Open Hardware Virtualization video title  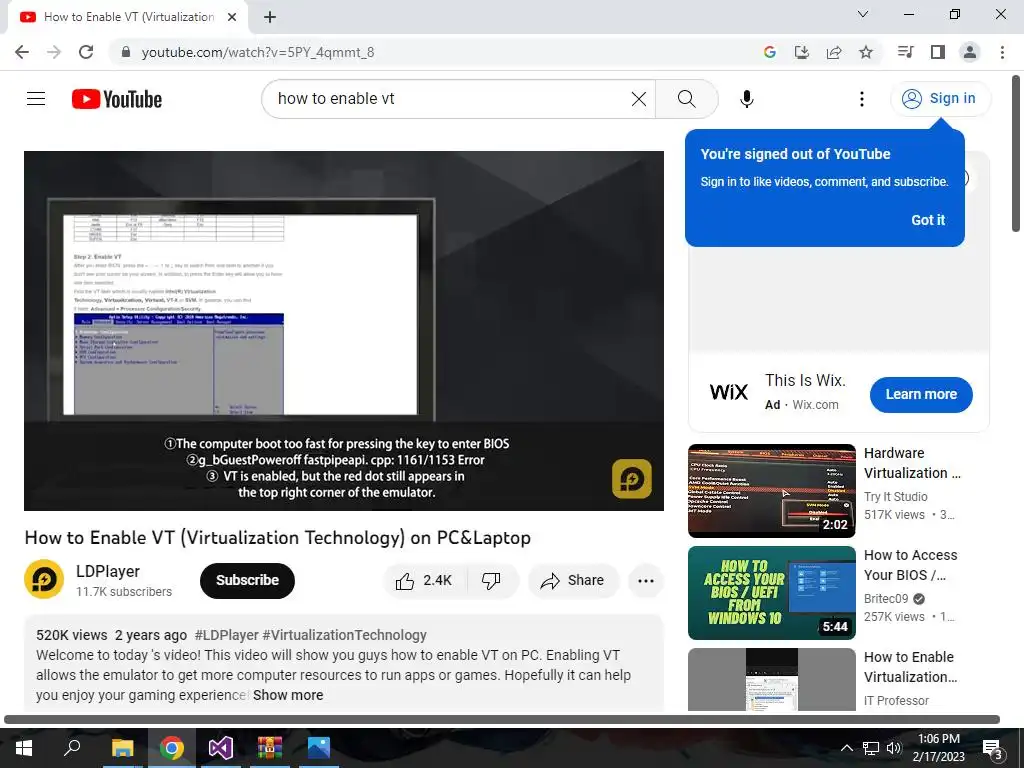912,463
